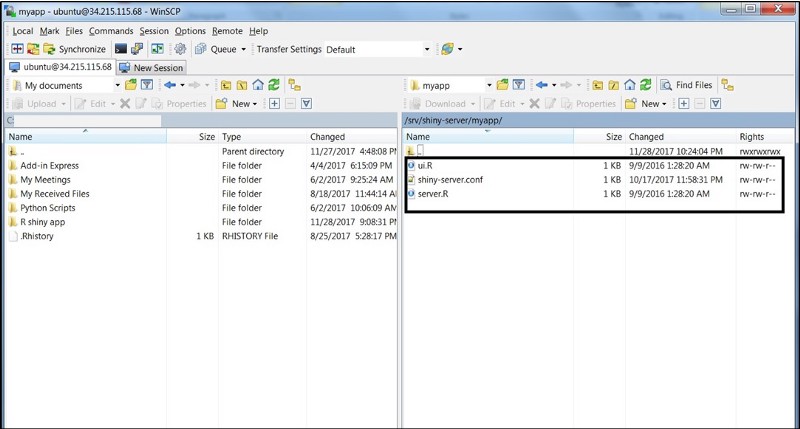The width and height of the screenshot is (800, 429).
Task: Expand the My documents drive dropdown
Action: pyautogui.click(x=116, y=85)
